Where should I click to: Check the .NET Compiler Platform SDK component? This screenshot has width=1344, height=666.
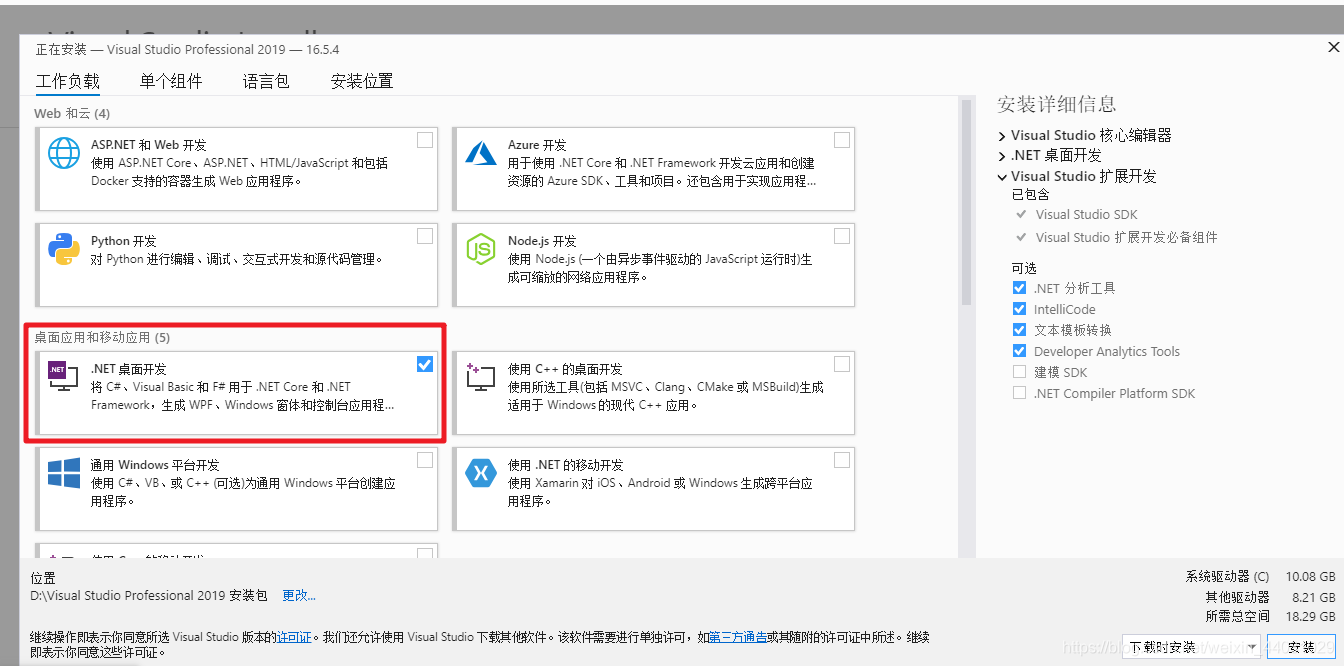tap(1019, 393)
